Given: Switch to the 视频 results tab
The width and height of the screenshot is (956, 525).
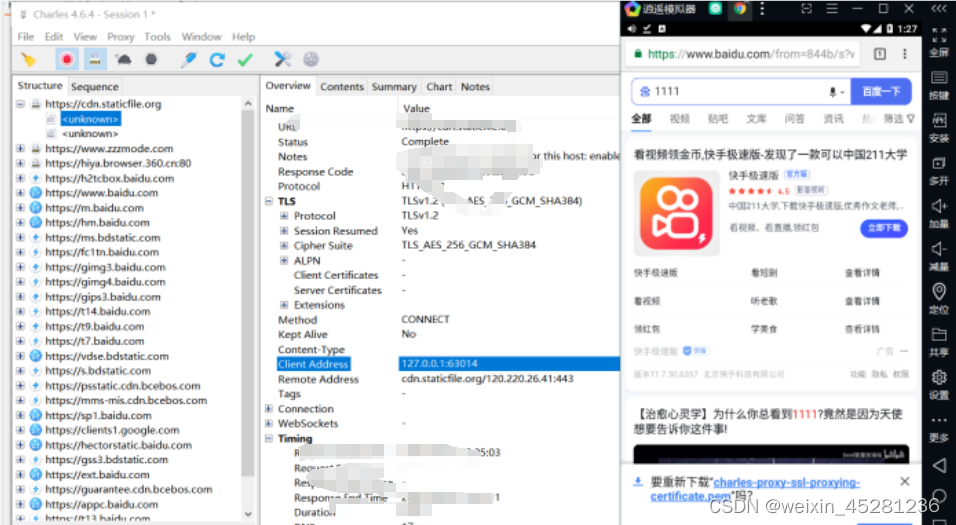Looking at the screenshot, I should [679, 118].
